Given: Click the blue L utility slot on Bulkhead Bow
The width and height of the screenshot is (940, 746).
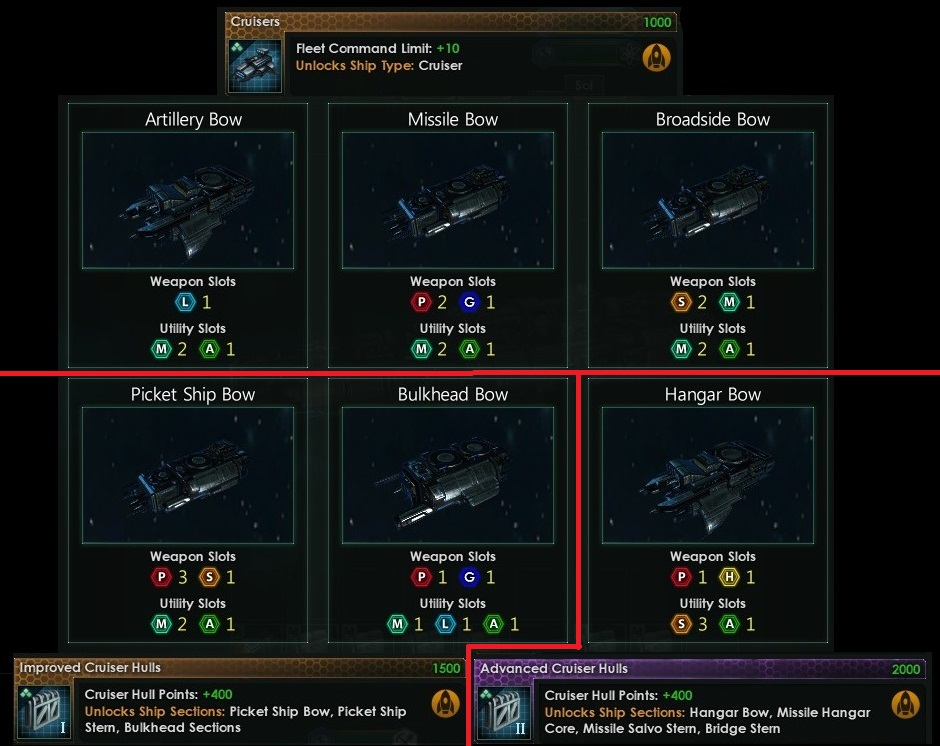Looking at the screenshot, I should click(x=445, y=624).
